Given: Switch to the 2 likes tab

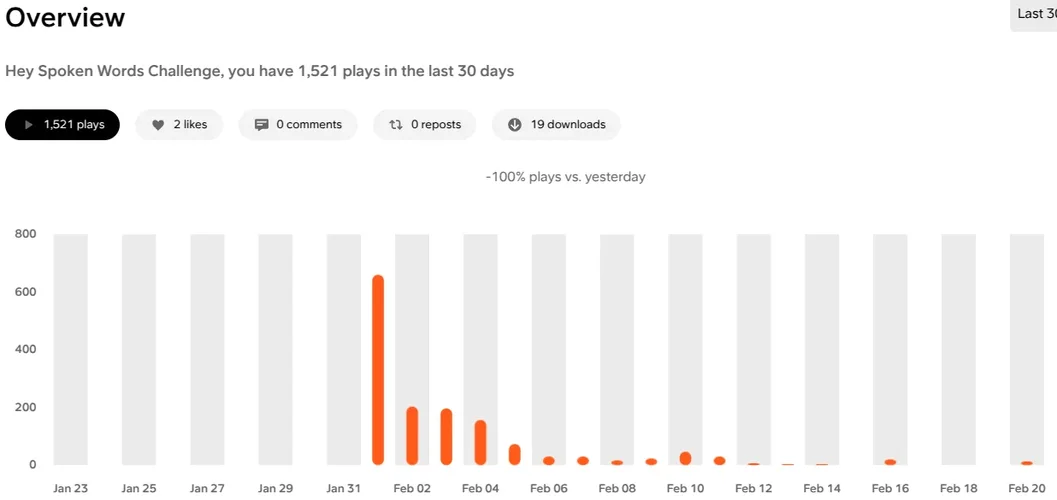Looking at the screenshot, I should point(180,125).
